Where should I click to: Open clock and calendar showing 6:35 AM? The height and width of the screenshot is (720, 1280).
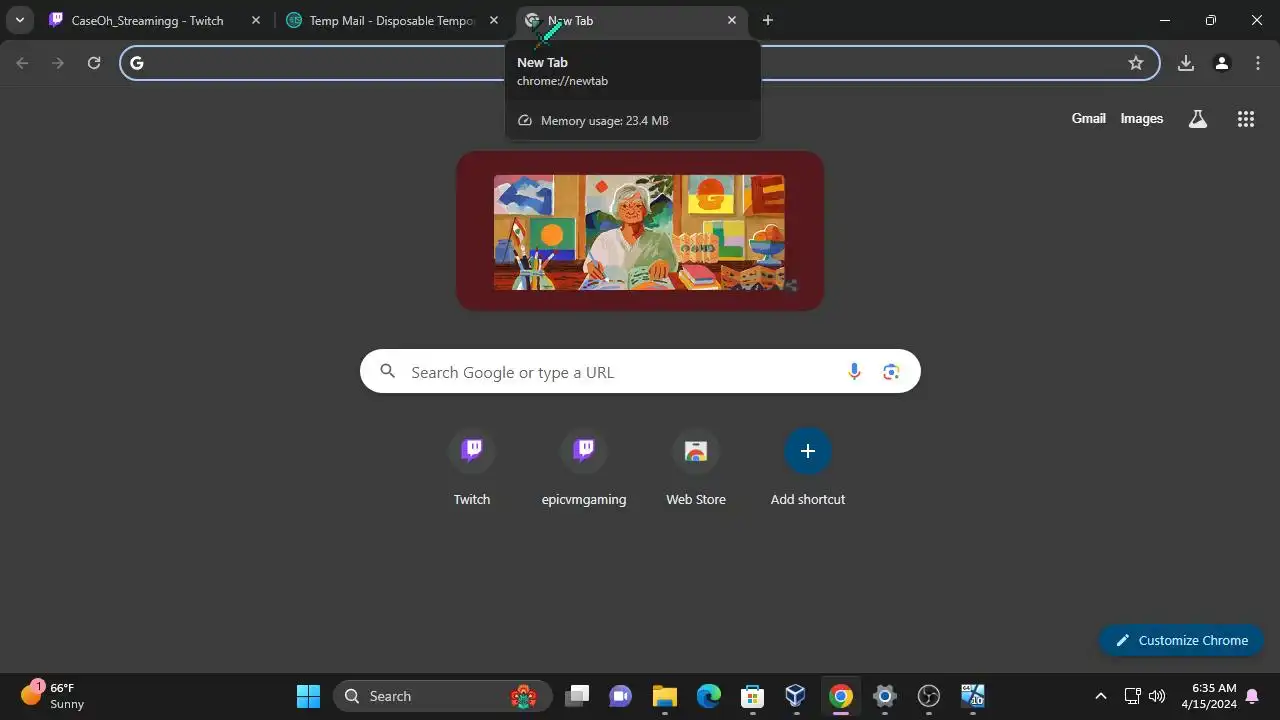coord(1208,696)
